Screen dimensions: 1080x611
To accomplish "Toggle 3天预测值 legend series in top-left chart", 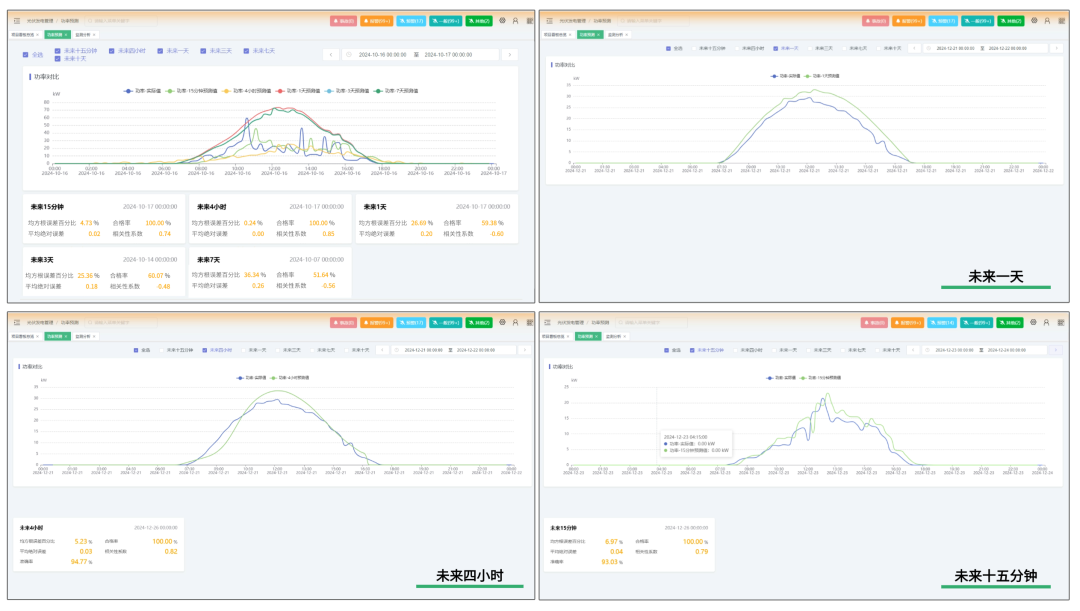I will tap(347, 91).
